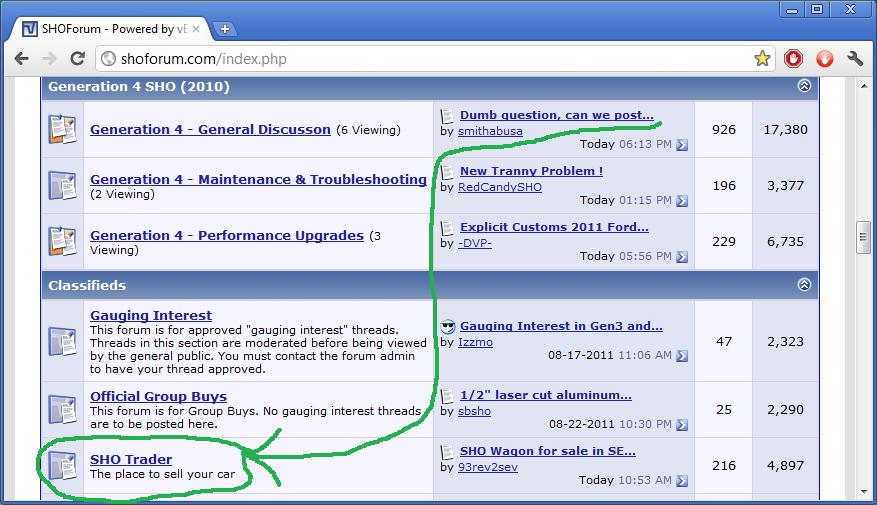
Task: Click Performance Upgrades forum status icon
Action: pyautogui.click(x=62, y=242)
